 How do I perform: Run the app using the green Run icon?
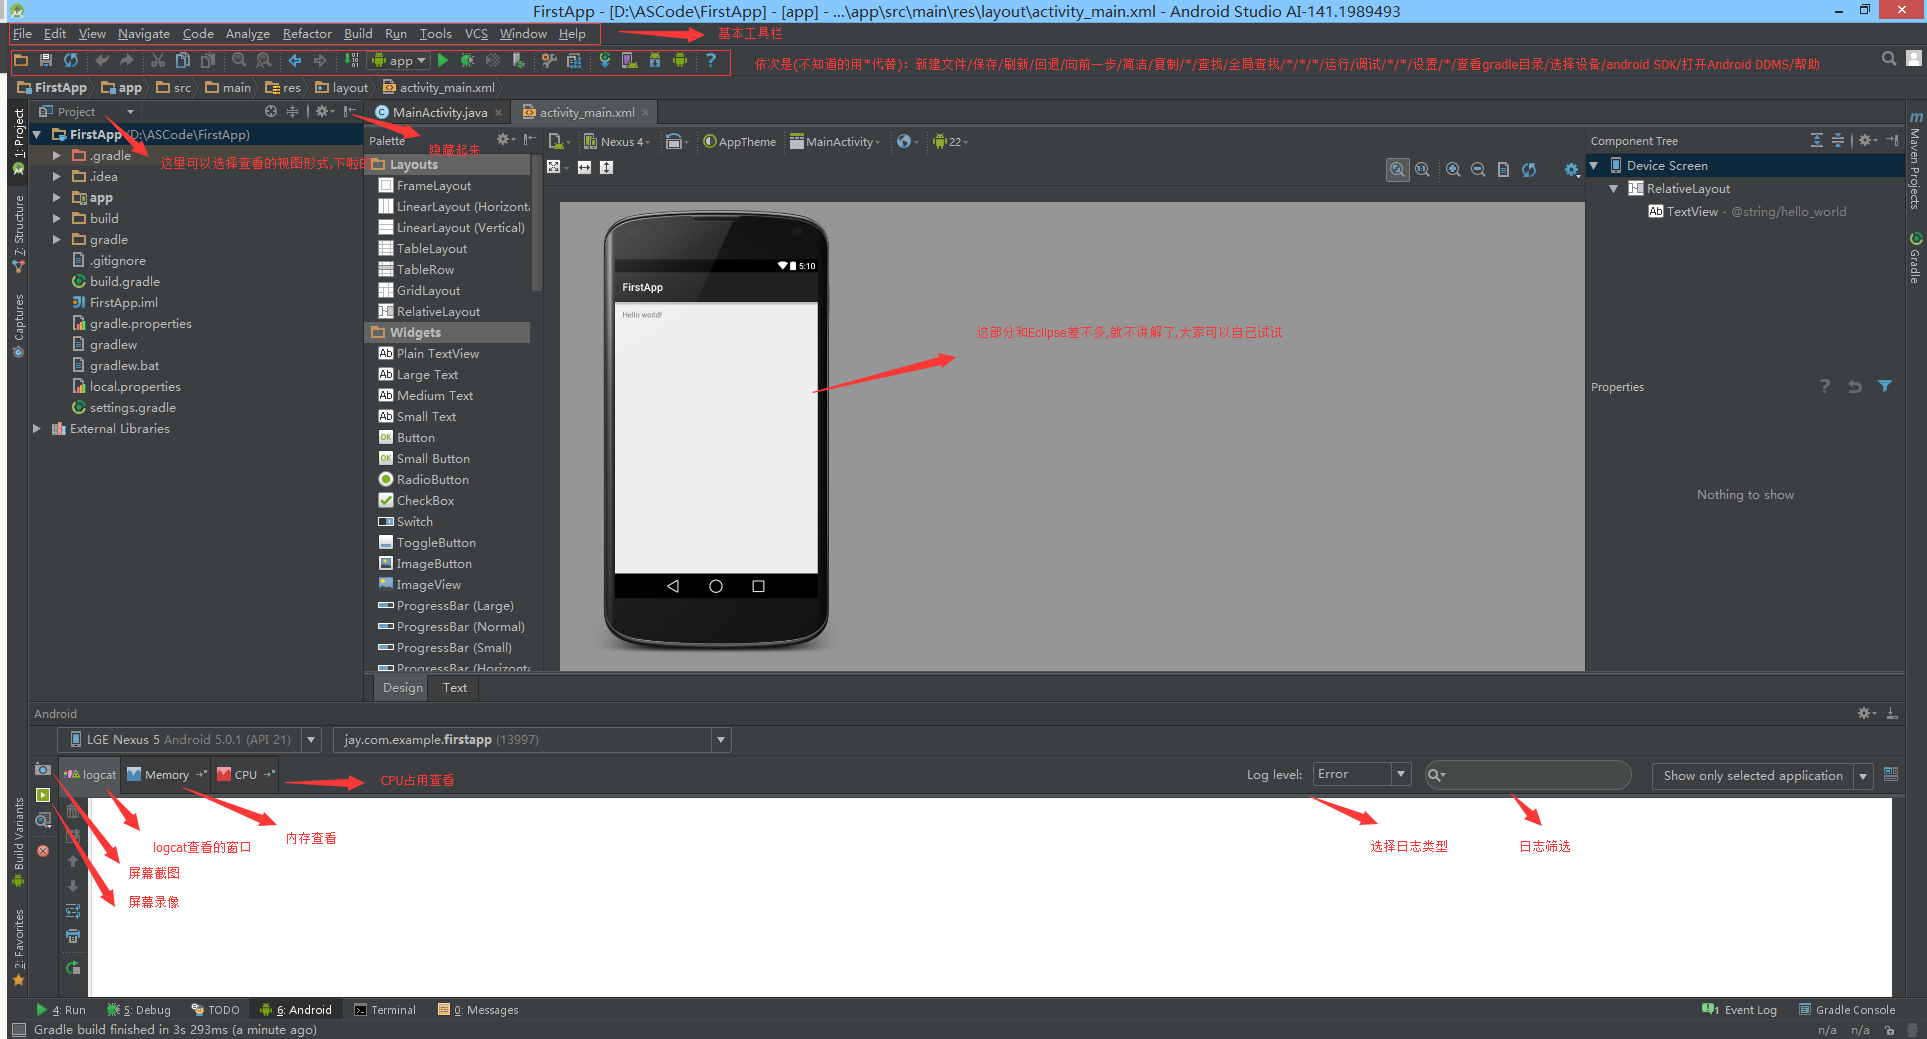(443, 59)
